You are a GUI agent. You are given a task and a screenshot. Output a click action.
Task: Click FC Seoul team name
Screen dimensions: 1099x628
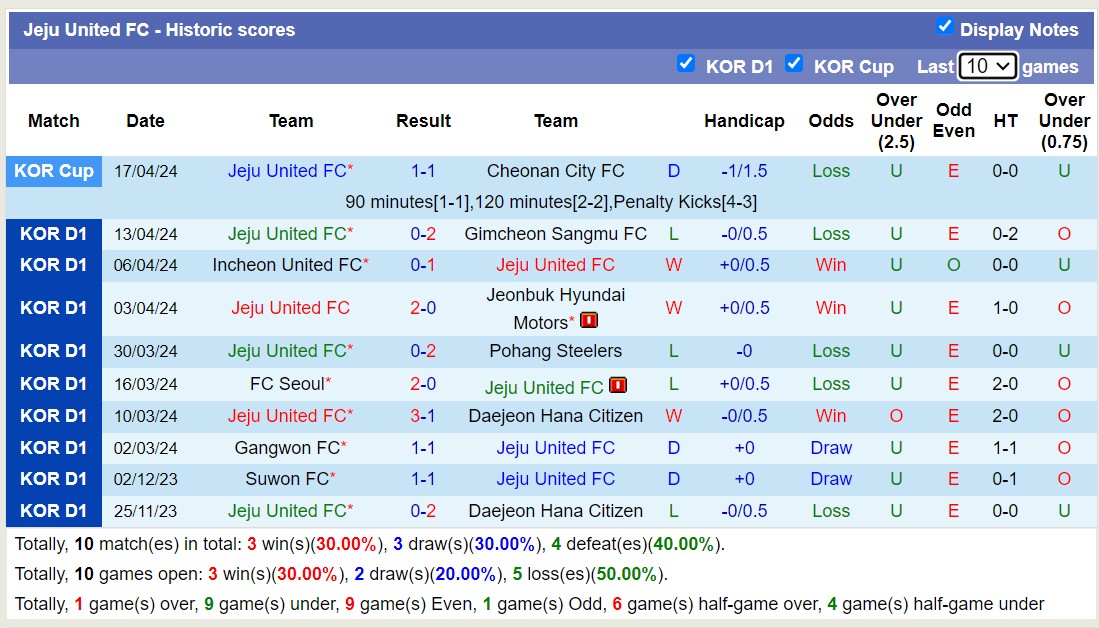[x=287, y=384]
